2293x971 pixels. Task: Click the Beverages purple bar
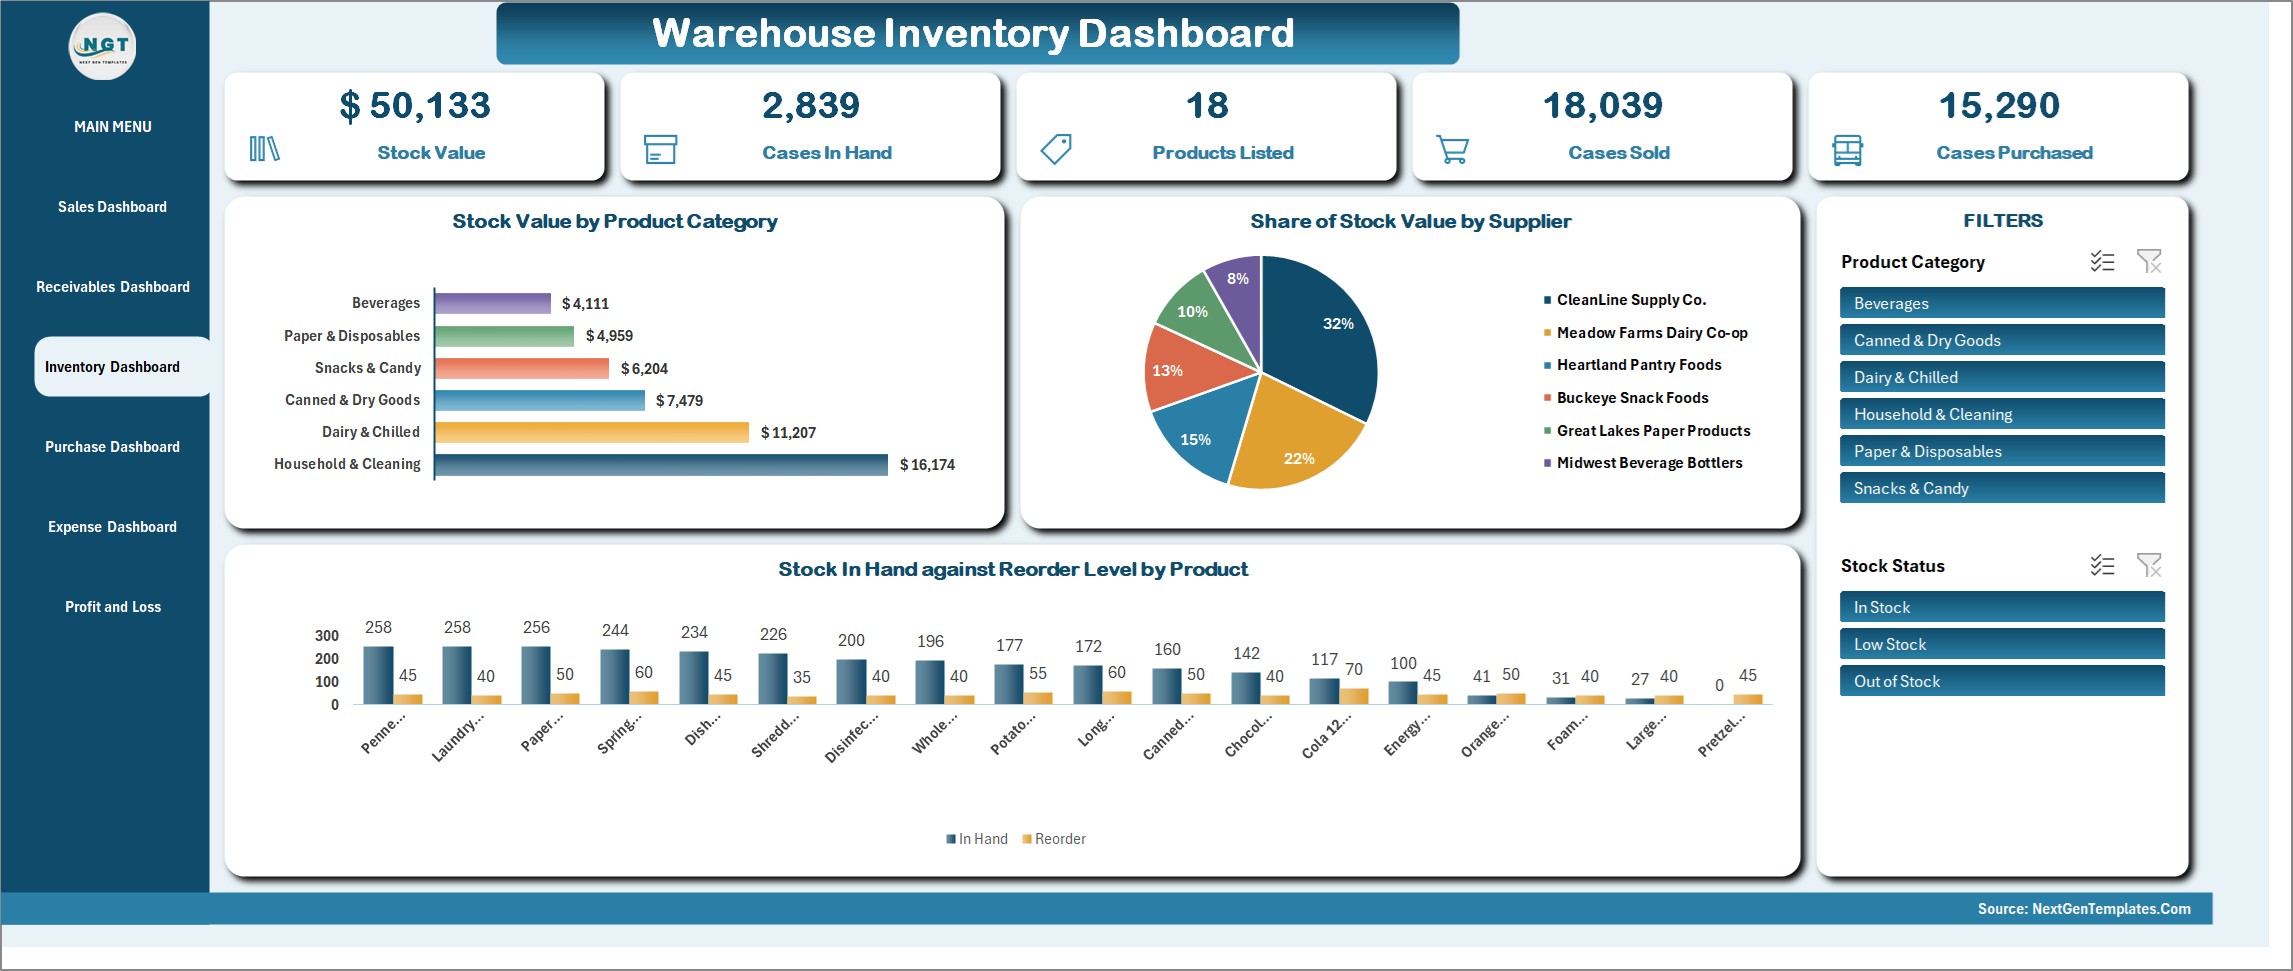(x=493, y=303)
